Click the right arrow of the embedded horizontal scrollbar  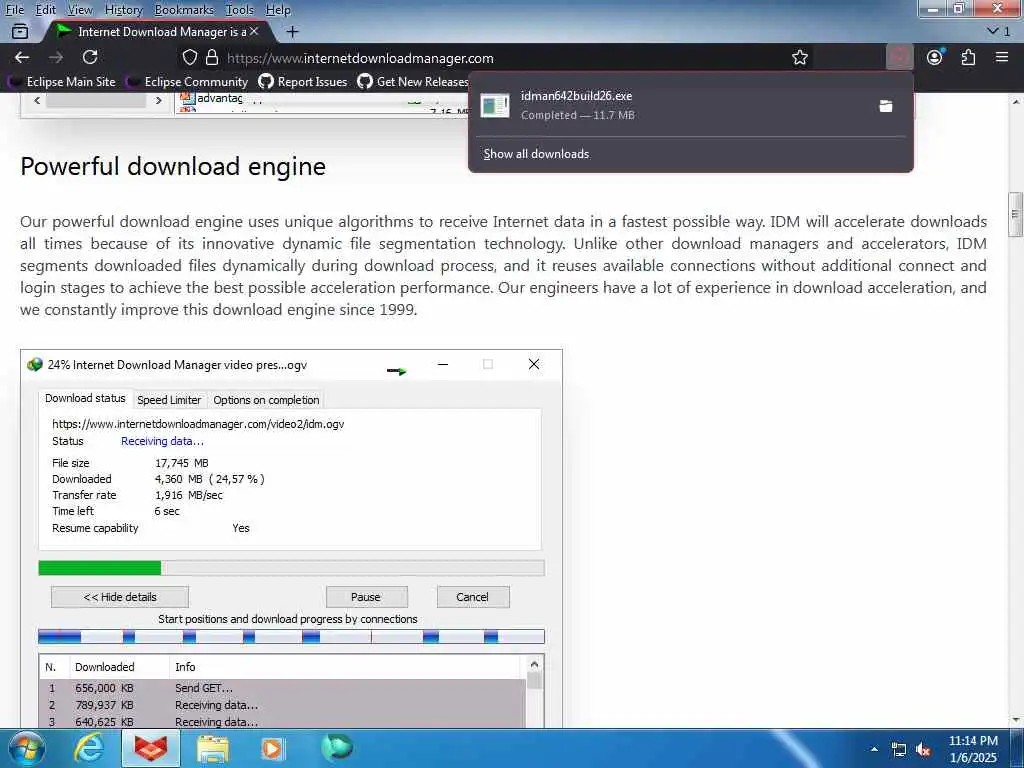(158, 101)
